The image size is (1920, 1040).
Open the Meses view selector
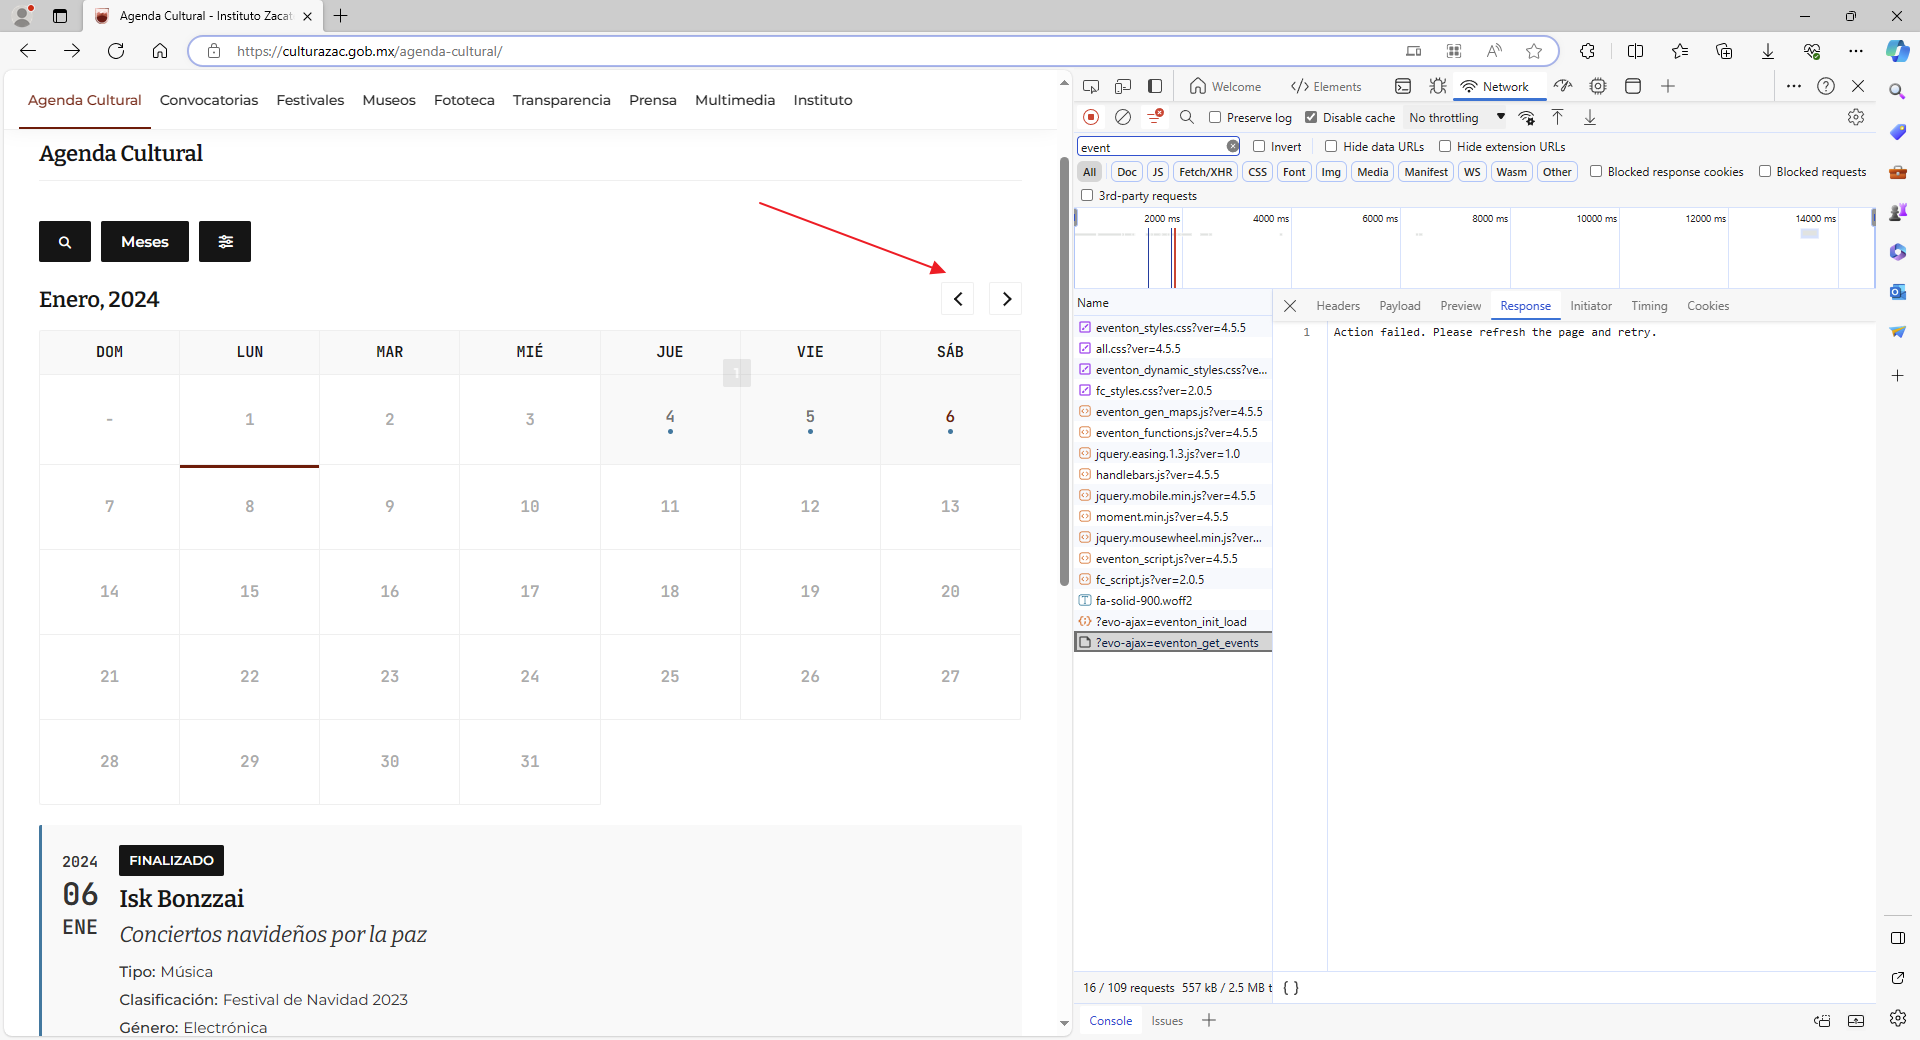tap(145, 241)
